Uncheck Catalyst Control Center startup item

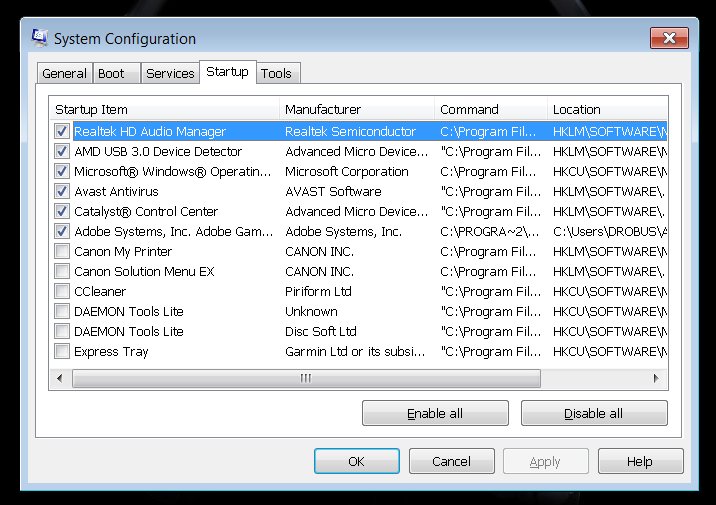point(62,211)
